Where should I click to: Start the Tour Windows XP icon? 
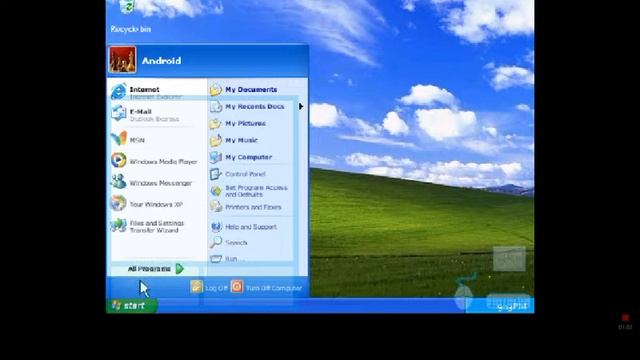118,203
